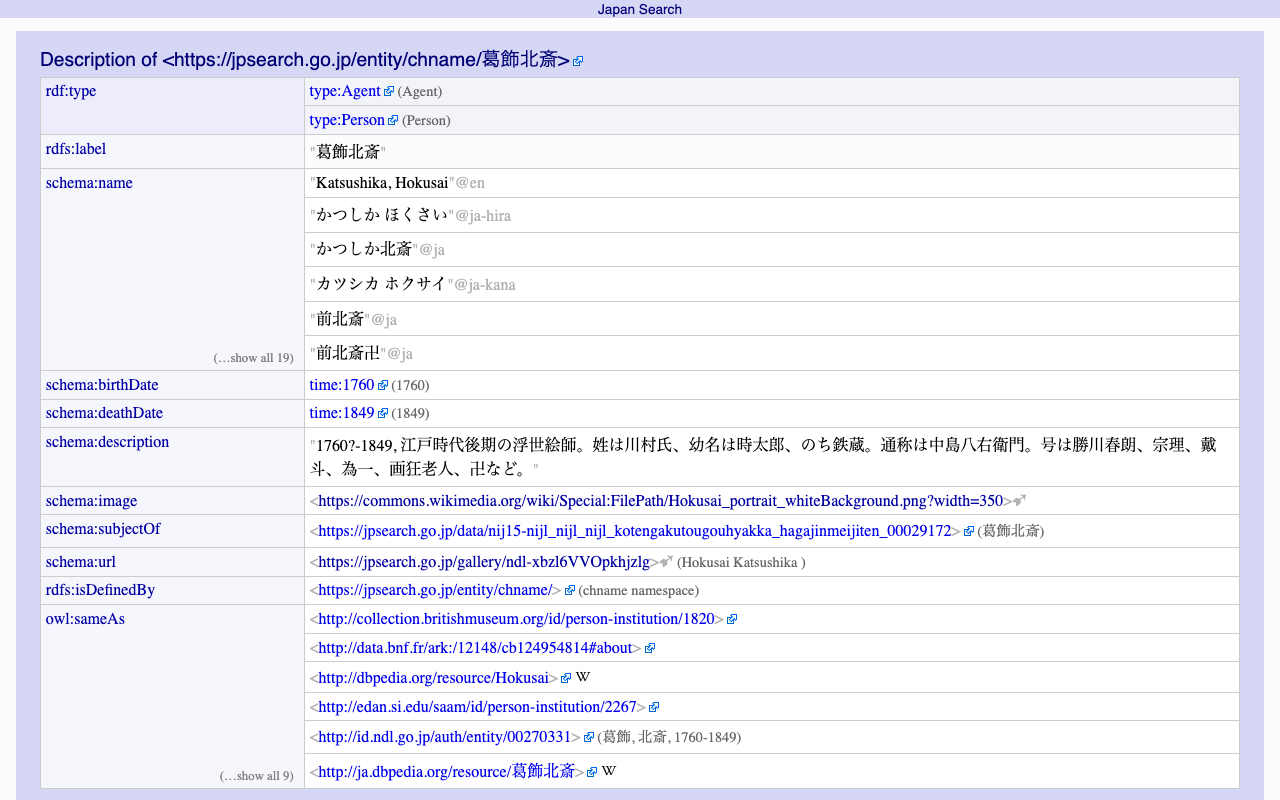
Task: Click the external link icon next to time:1849
Action: tap(381, 412)
